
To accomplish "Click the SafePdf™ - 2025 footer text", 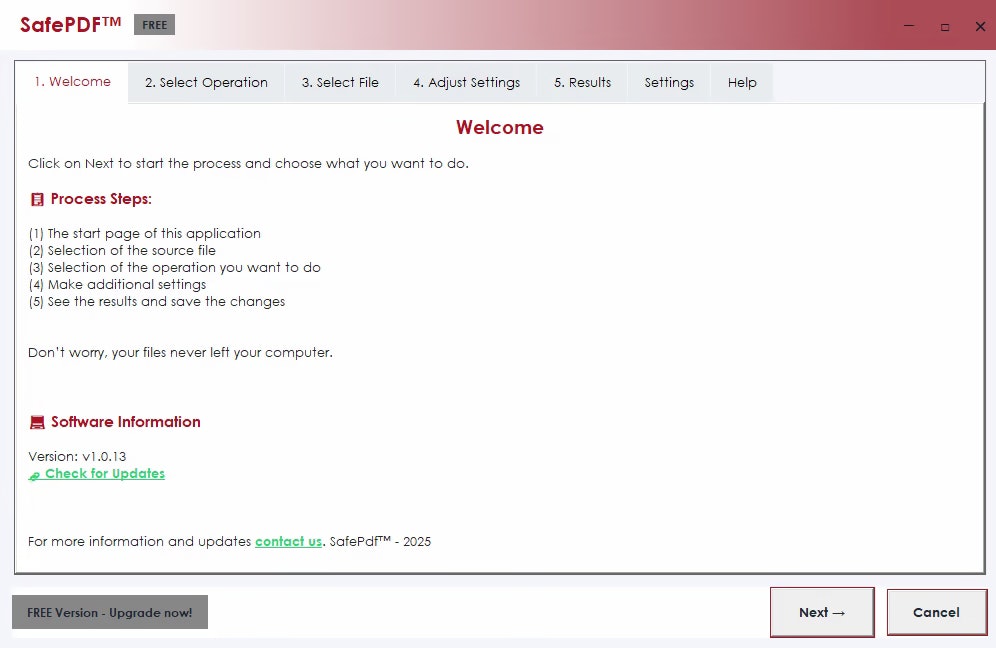I will (380, 541).
